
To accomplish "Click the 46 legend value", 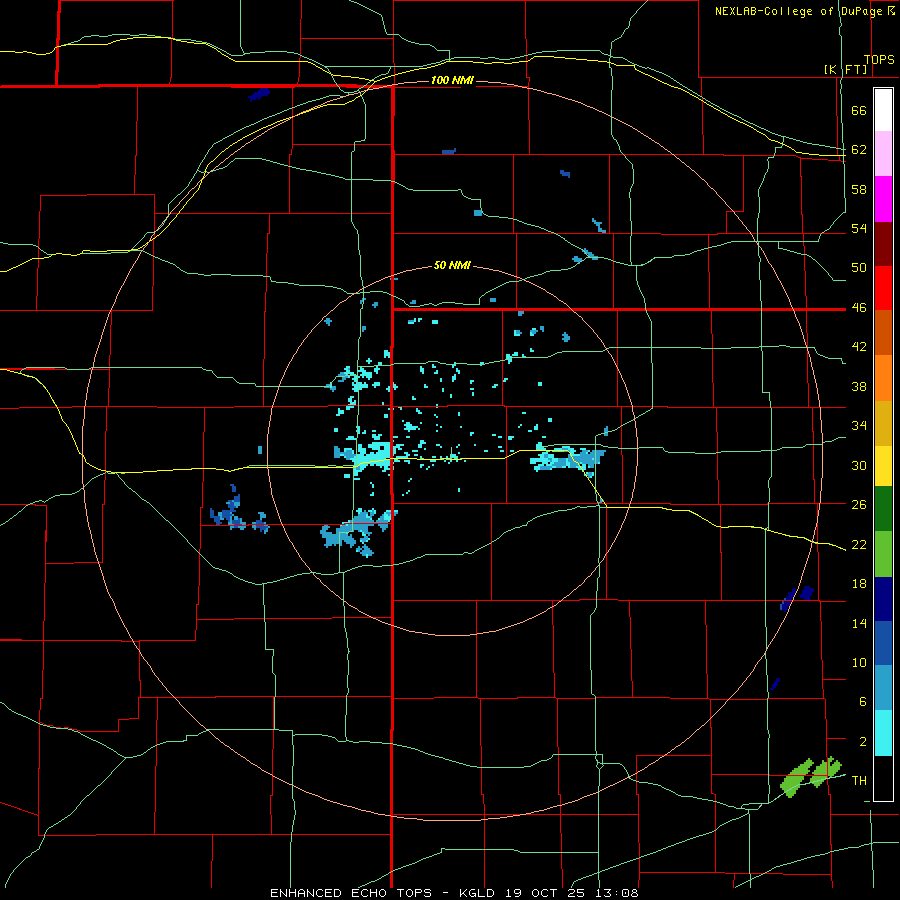I will coord(859,307).
